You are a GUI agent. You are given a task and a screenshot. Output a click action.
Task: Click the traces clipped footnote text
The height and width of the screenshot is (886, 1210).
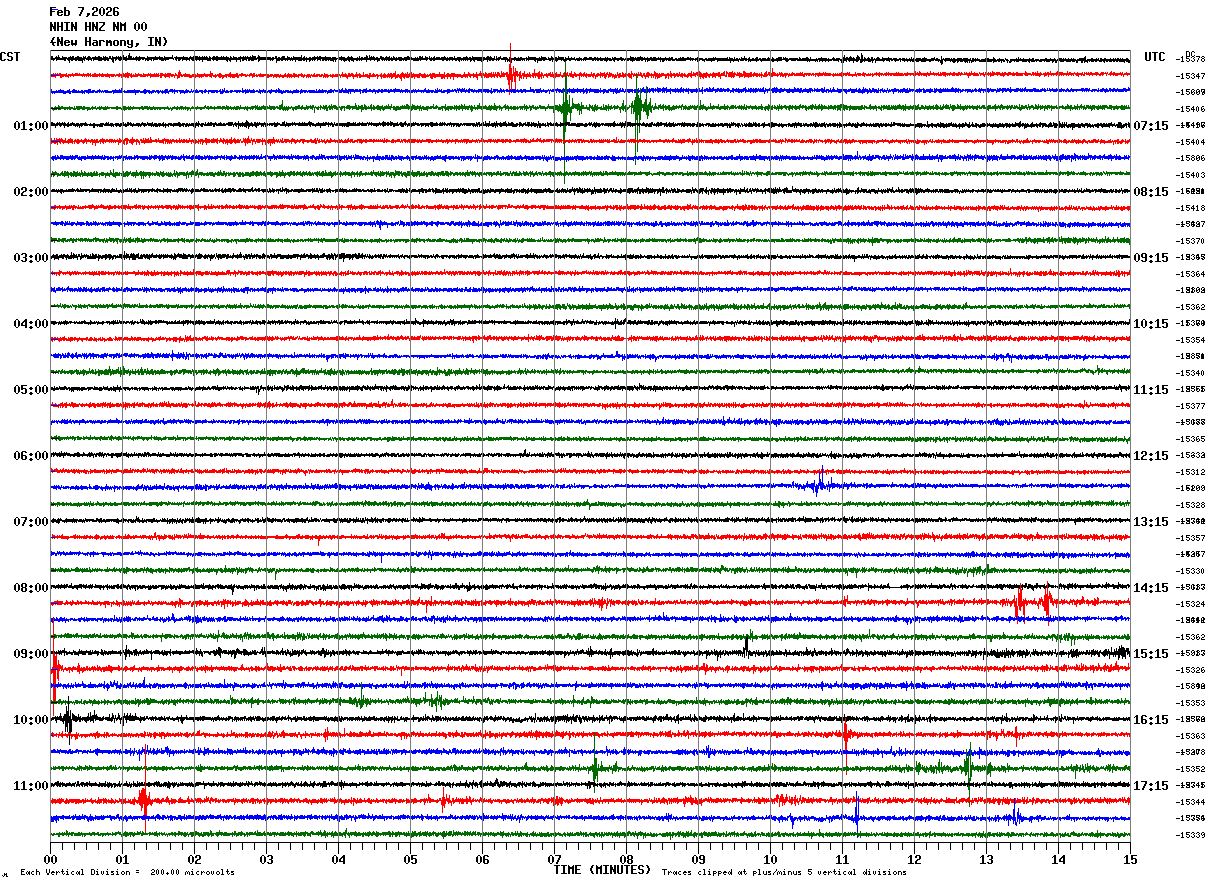[x=784, y=872]
